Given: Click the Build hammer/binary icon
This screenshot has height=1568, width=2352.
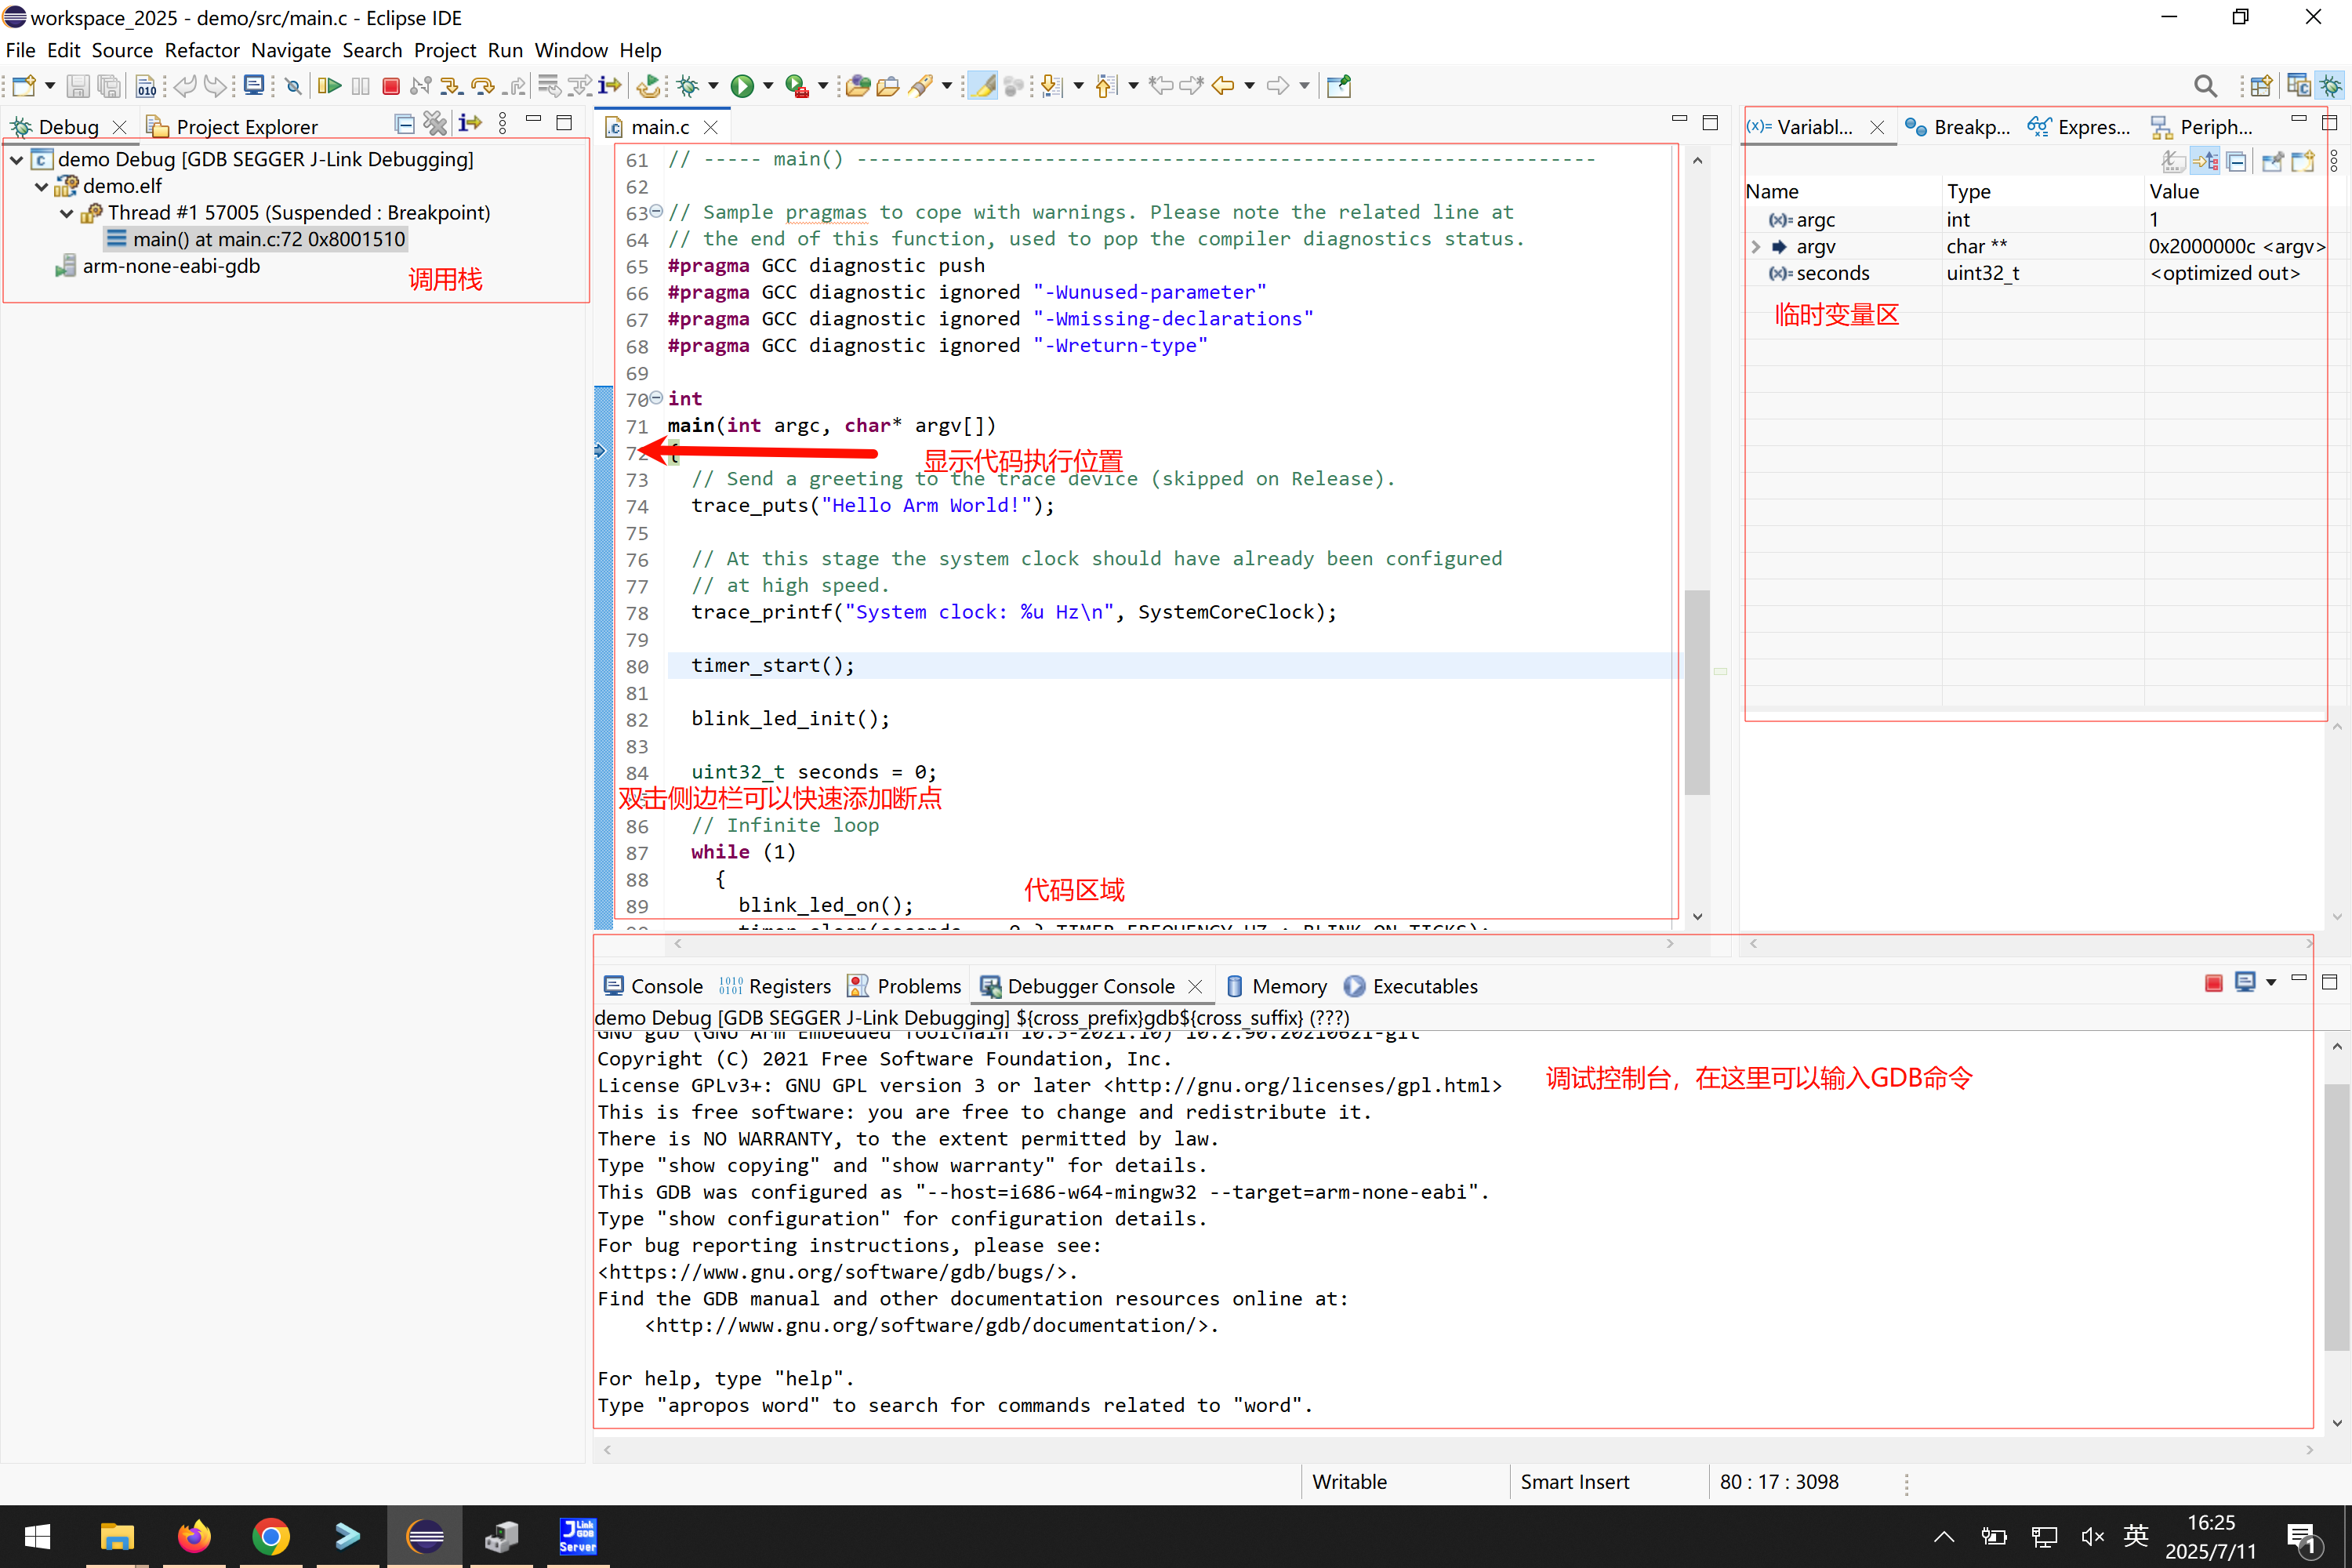Looking at the screenshot, I should [146, 86].
